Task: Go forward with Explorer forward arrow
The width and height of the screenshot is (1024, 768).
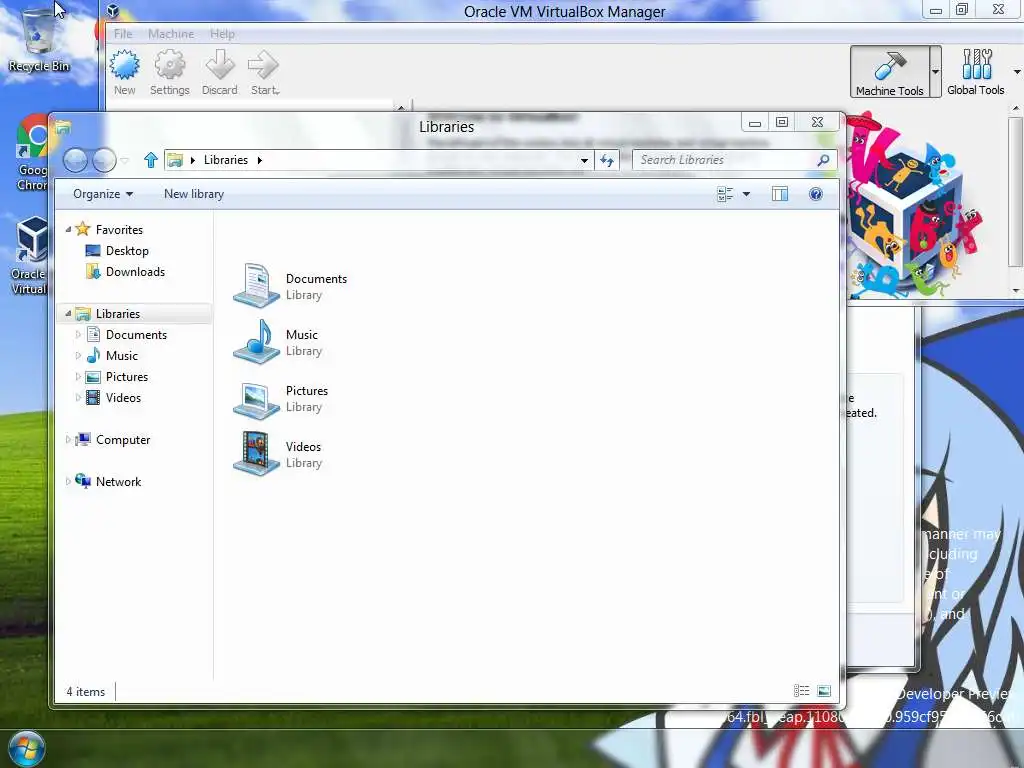Action: click(x=104, y=160)
